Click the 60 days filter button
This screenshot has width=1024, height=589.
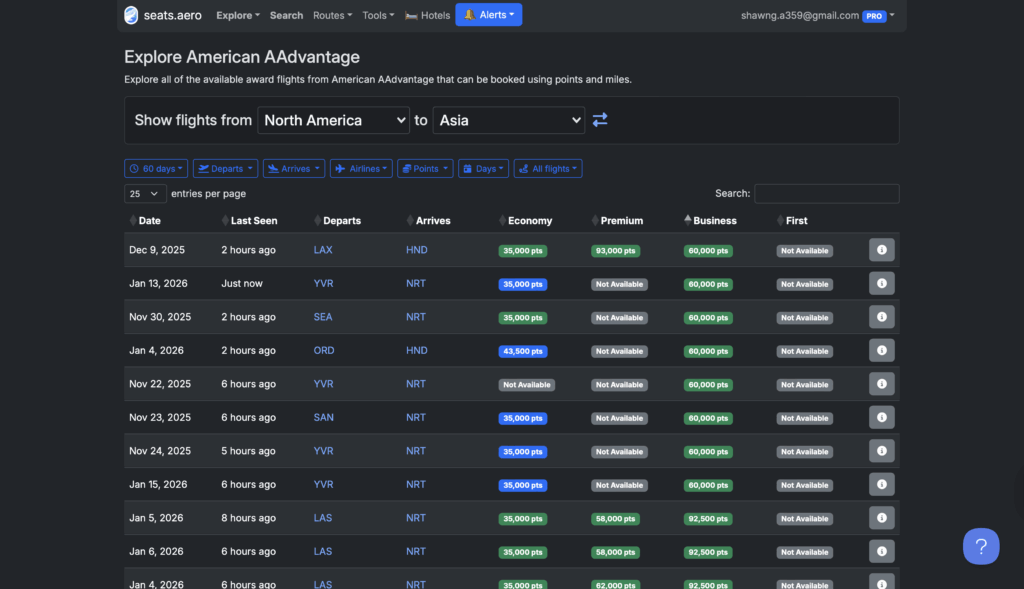155,169
